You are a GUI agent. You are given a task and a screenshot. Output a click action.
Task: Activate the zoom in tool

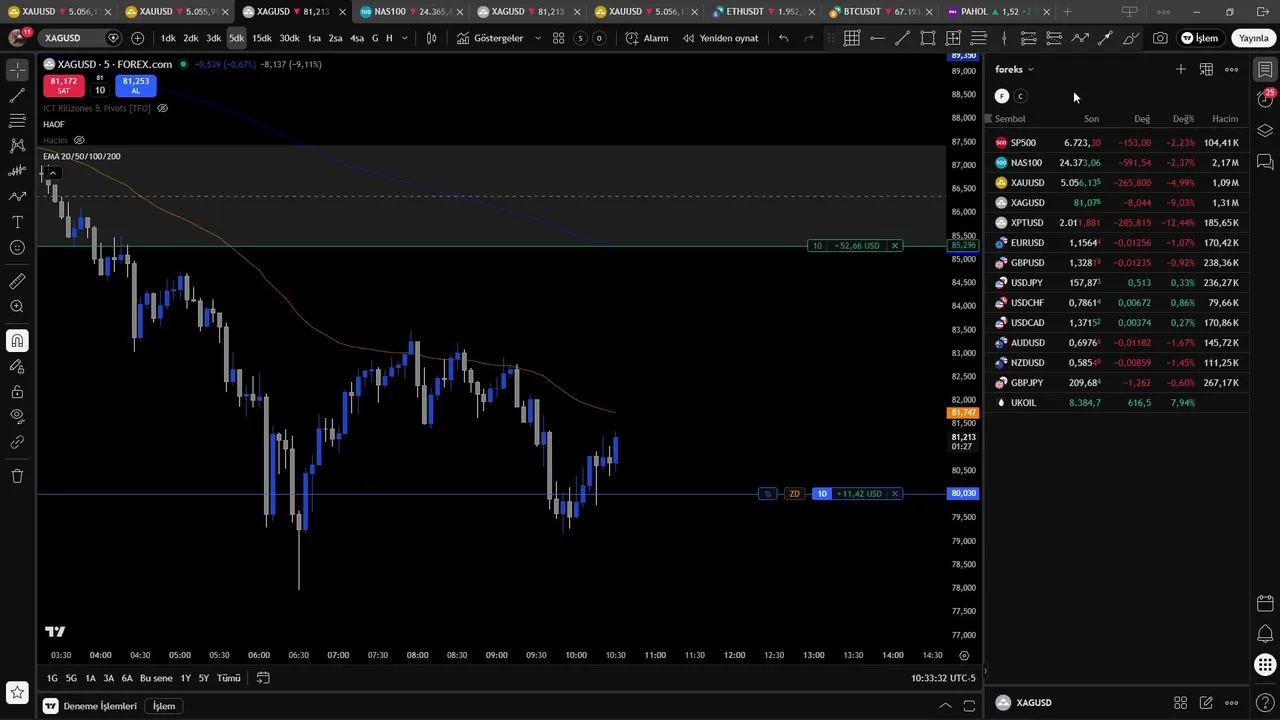pos(17,307)
